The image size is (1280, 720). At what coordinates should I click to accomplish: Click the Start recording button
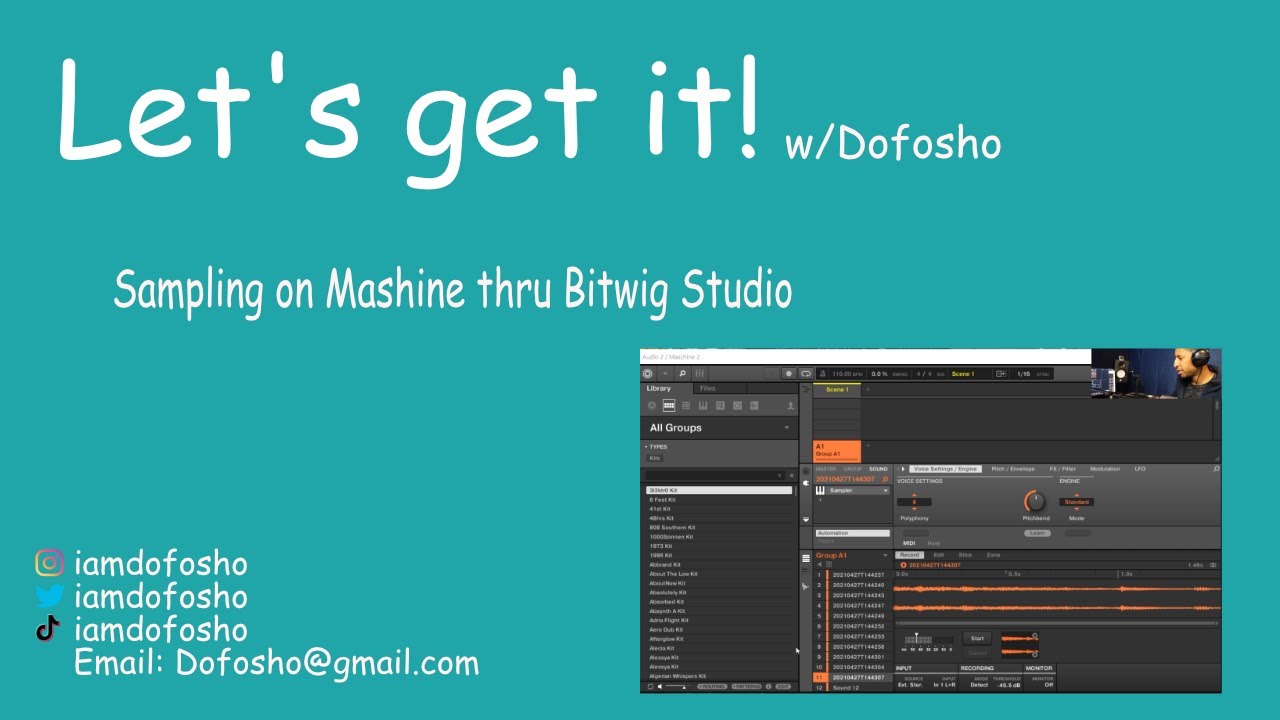point(977,638)
